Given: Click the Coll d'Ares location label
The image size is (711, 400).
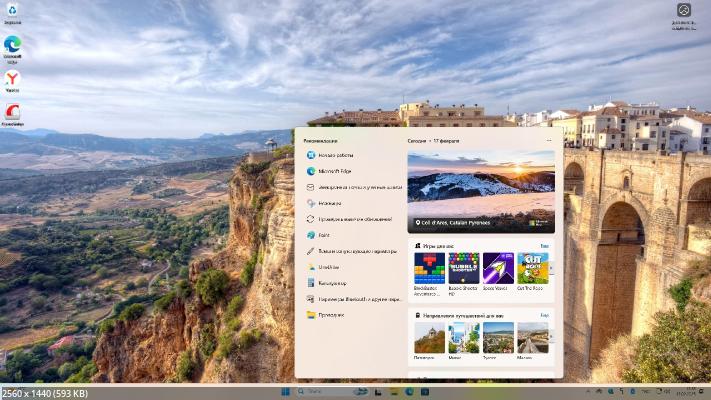Looking at the screenshot, I should click(453, 223).
